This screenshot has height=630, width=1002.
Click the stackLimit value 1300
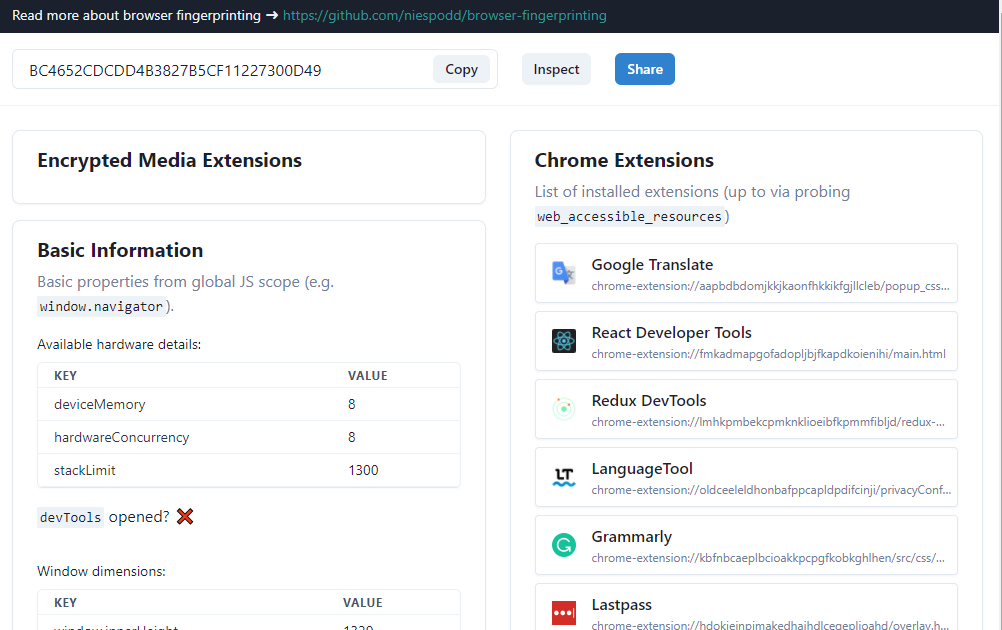click(363, 470)
